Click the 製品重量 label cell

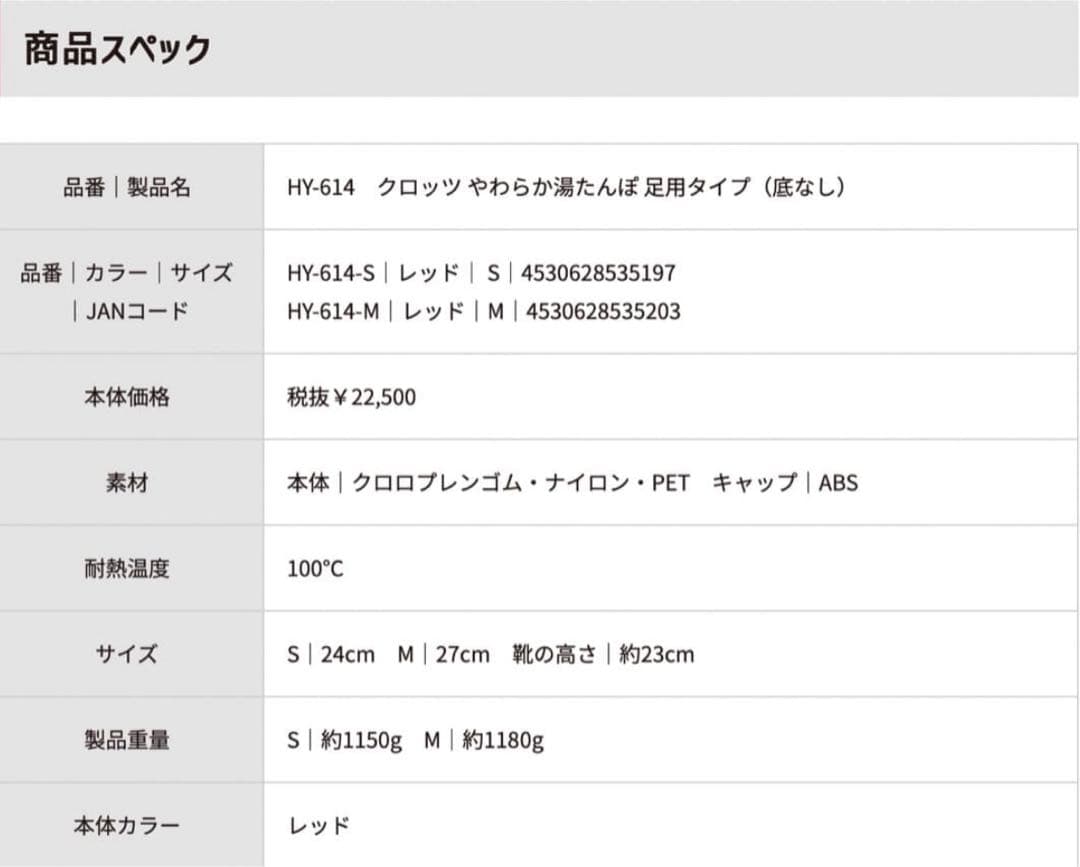point(132,740)
